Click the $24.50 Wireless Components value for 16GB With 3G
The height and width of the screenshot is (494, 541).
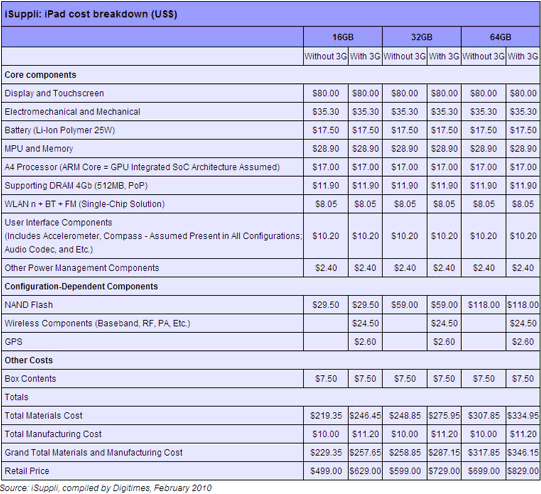pos(365,323)
